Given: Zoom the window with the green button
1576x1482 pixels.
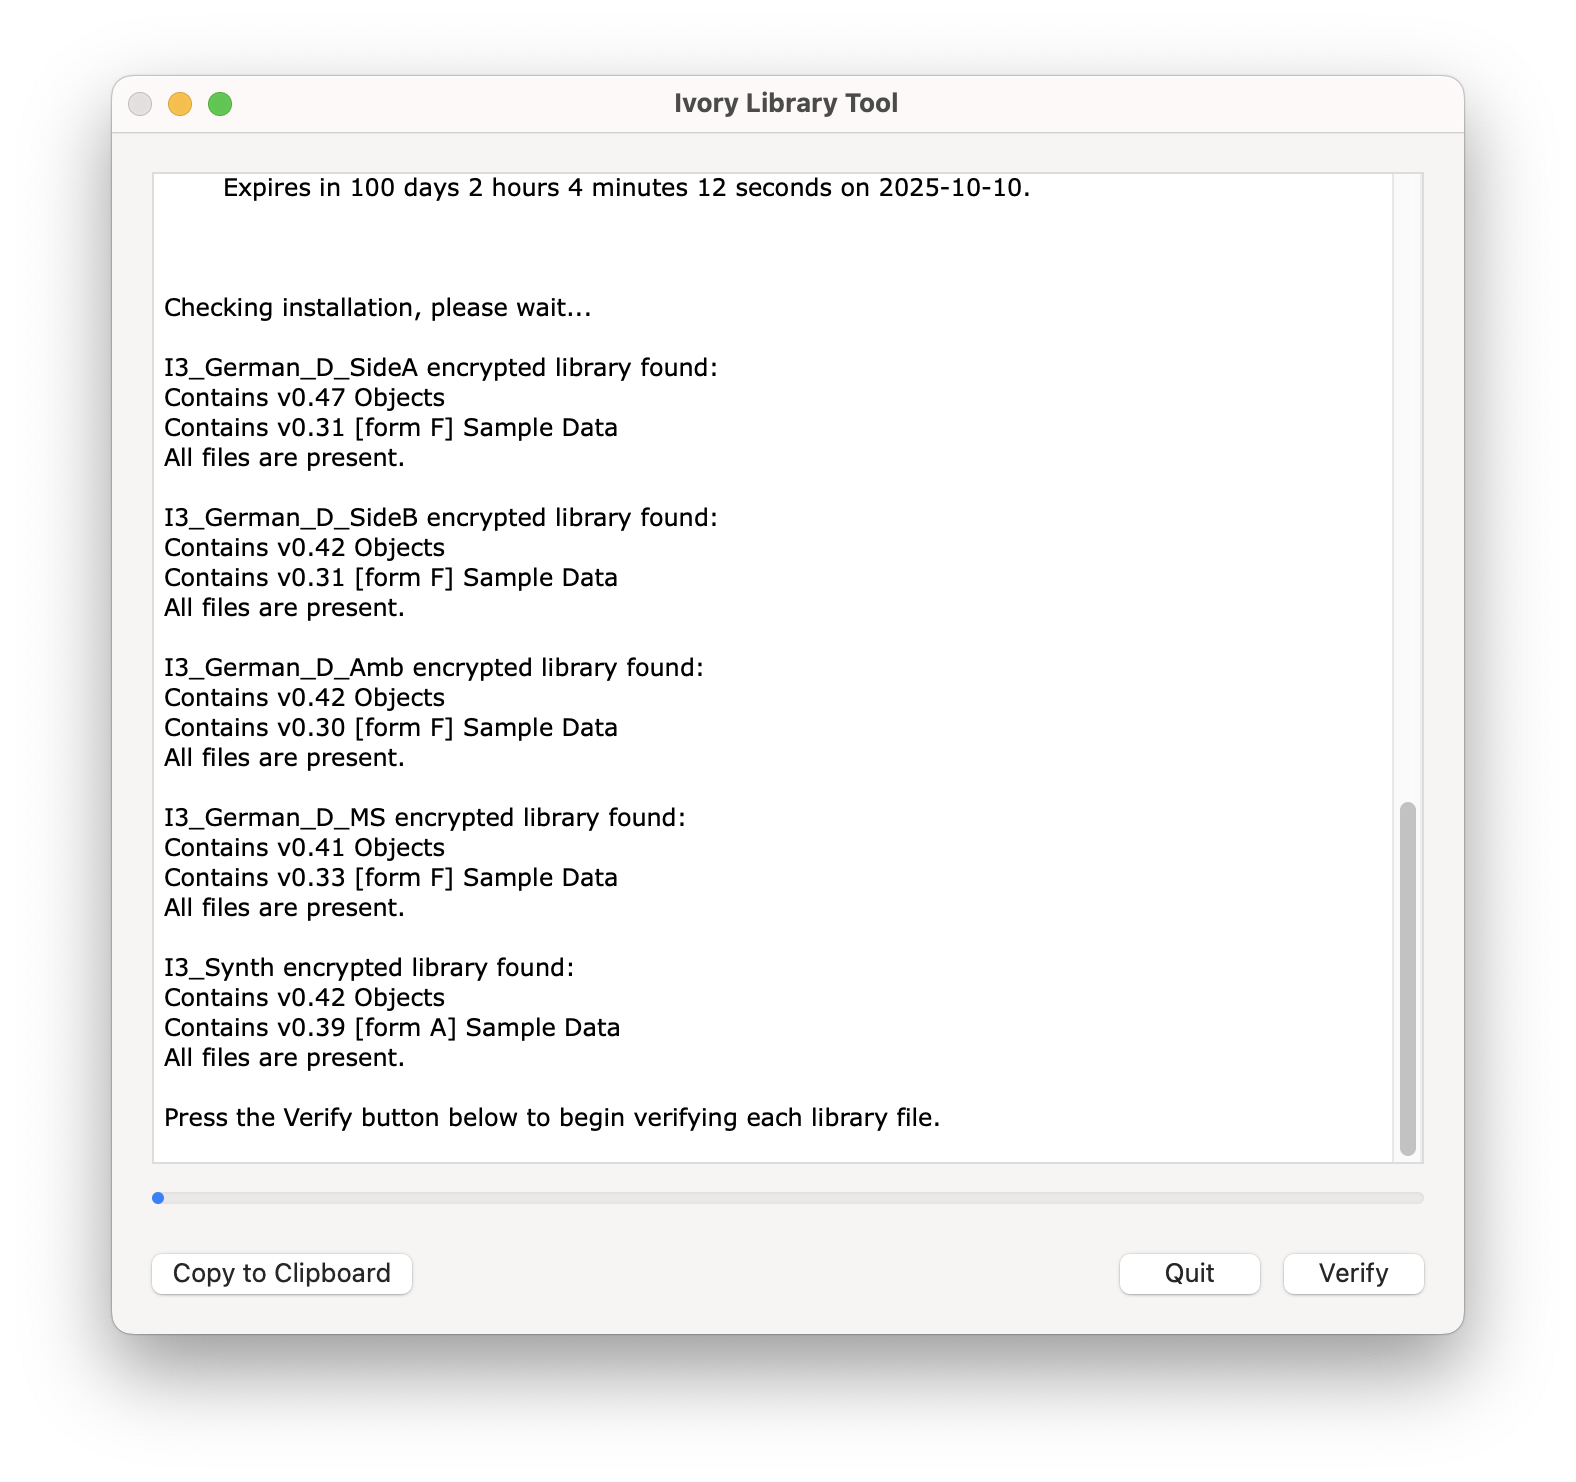Looking at the screenshot, I should coord(220,104).
